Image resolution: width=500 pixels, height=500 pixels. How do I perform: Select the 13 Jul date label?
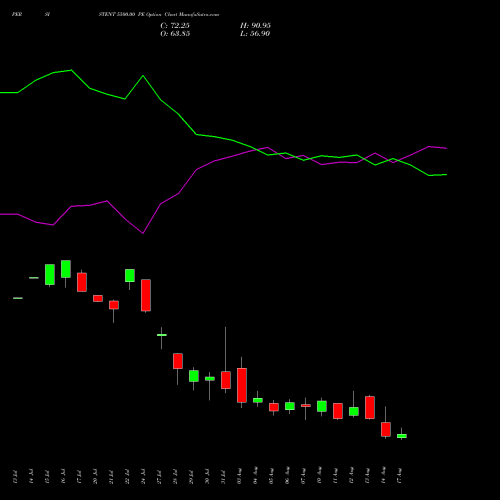(x=15, y=477)
